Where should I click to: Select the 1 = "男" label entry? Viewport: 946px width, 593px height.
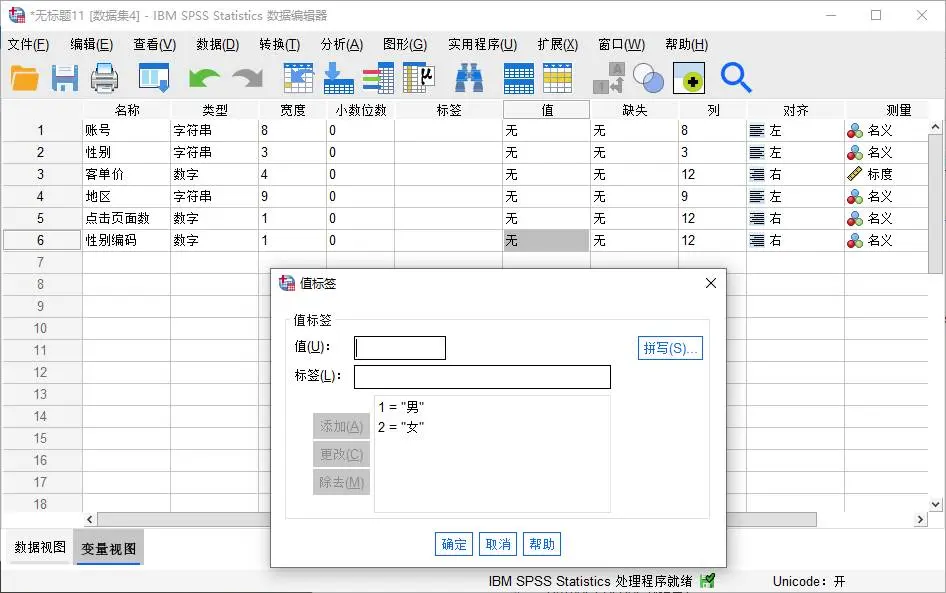(x=401, y=407)
